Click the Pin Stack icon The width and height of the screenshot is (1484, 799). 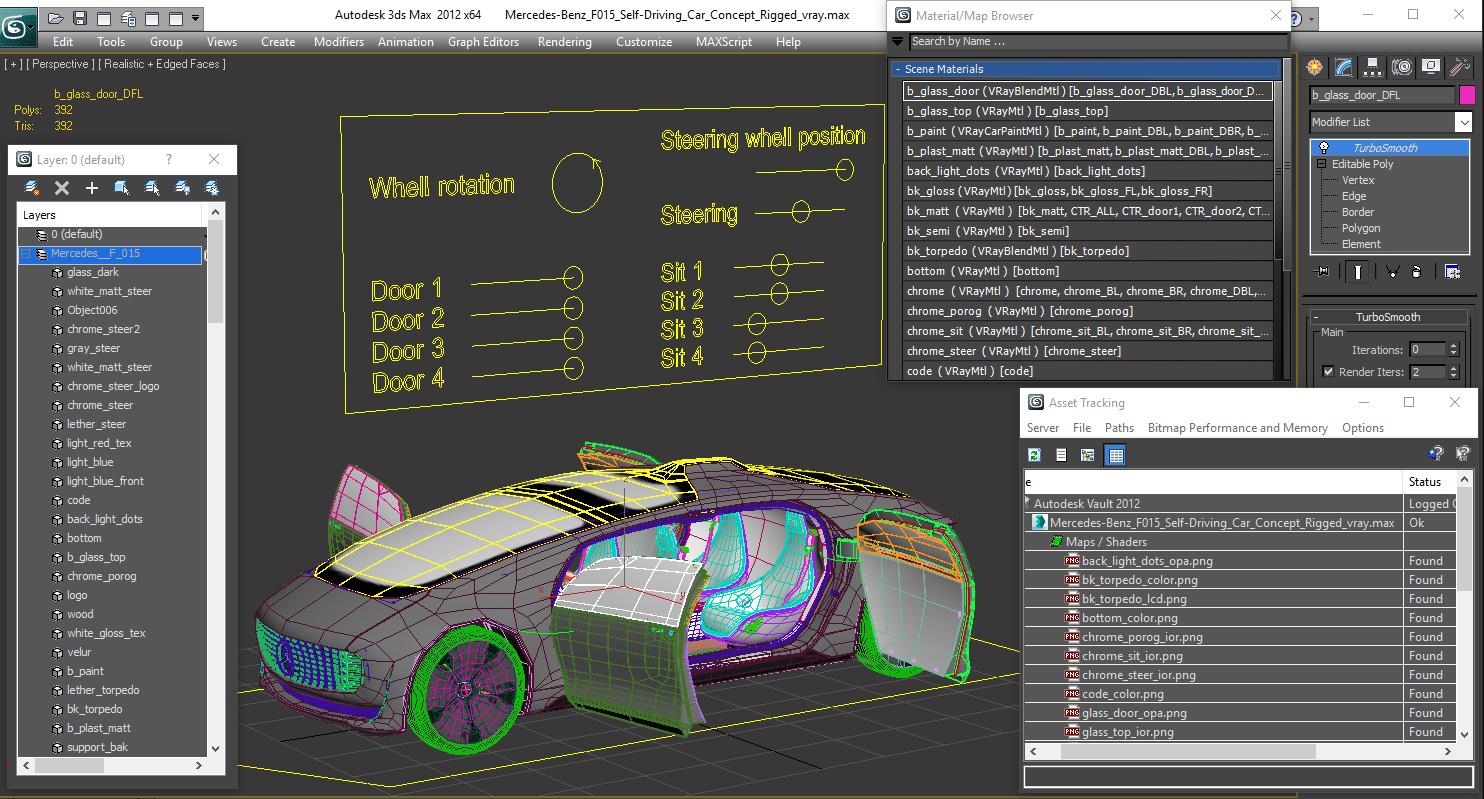pyautogui.click(x=1321, y=271)
